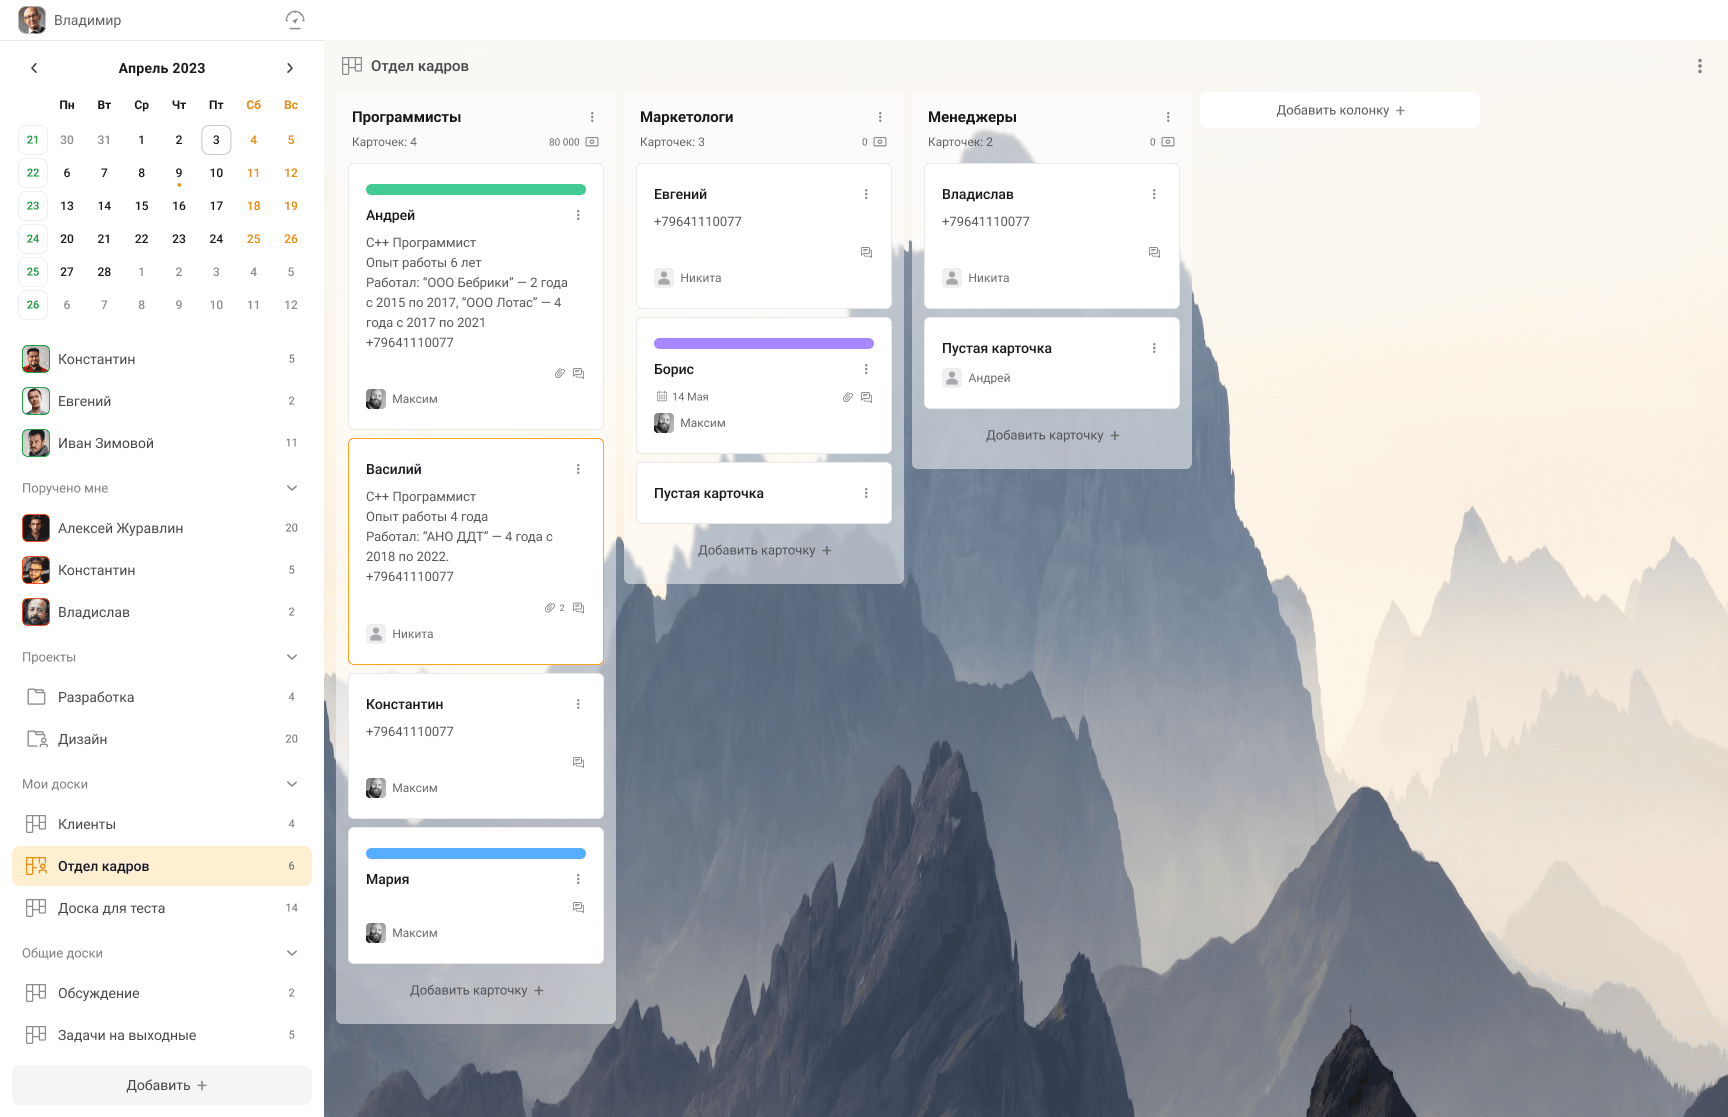Click comments icon on Владислав card
1728x1117 pixels.
pyautogui.click(x=1154, y=253)
